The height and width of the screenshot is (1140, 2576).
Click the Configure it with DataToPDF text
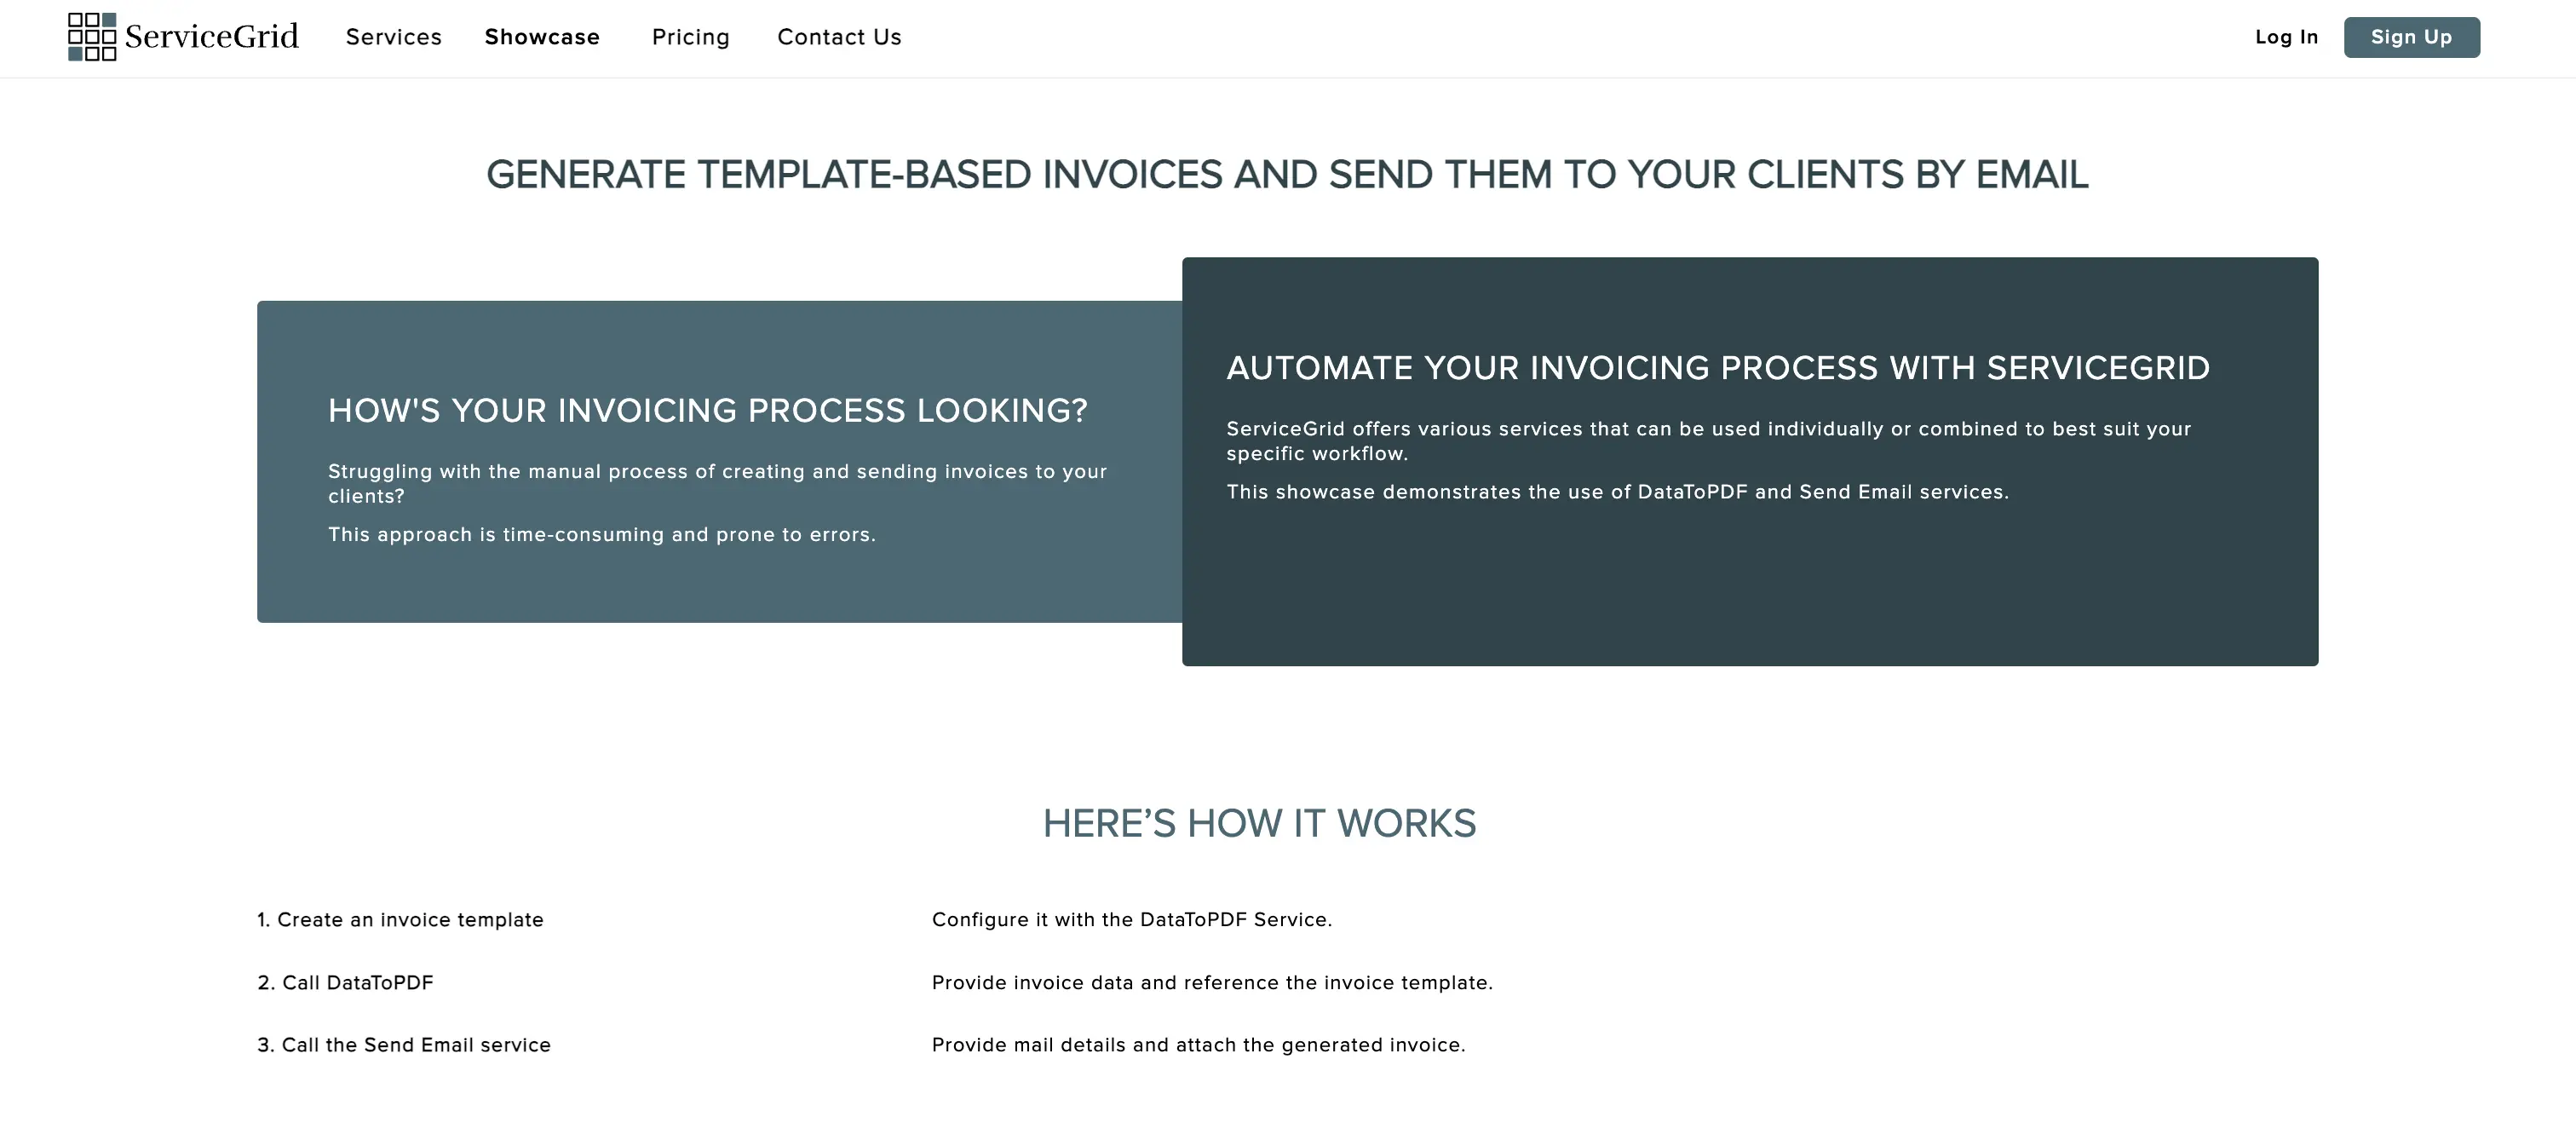coord(1131,920)
